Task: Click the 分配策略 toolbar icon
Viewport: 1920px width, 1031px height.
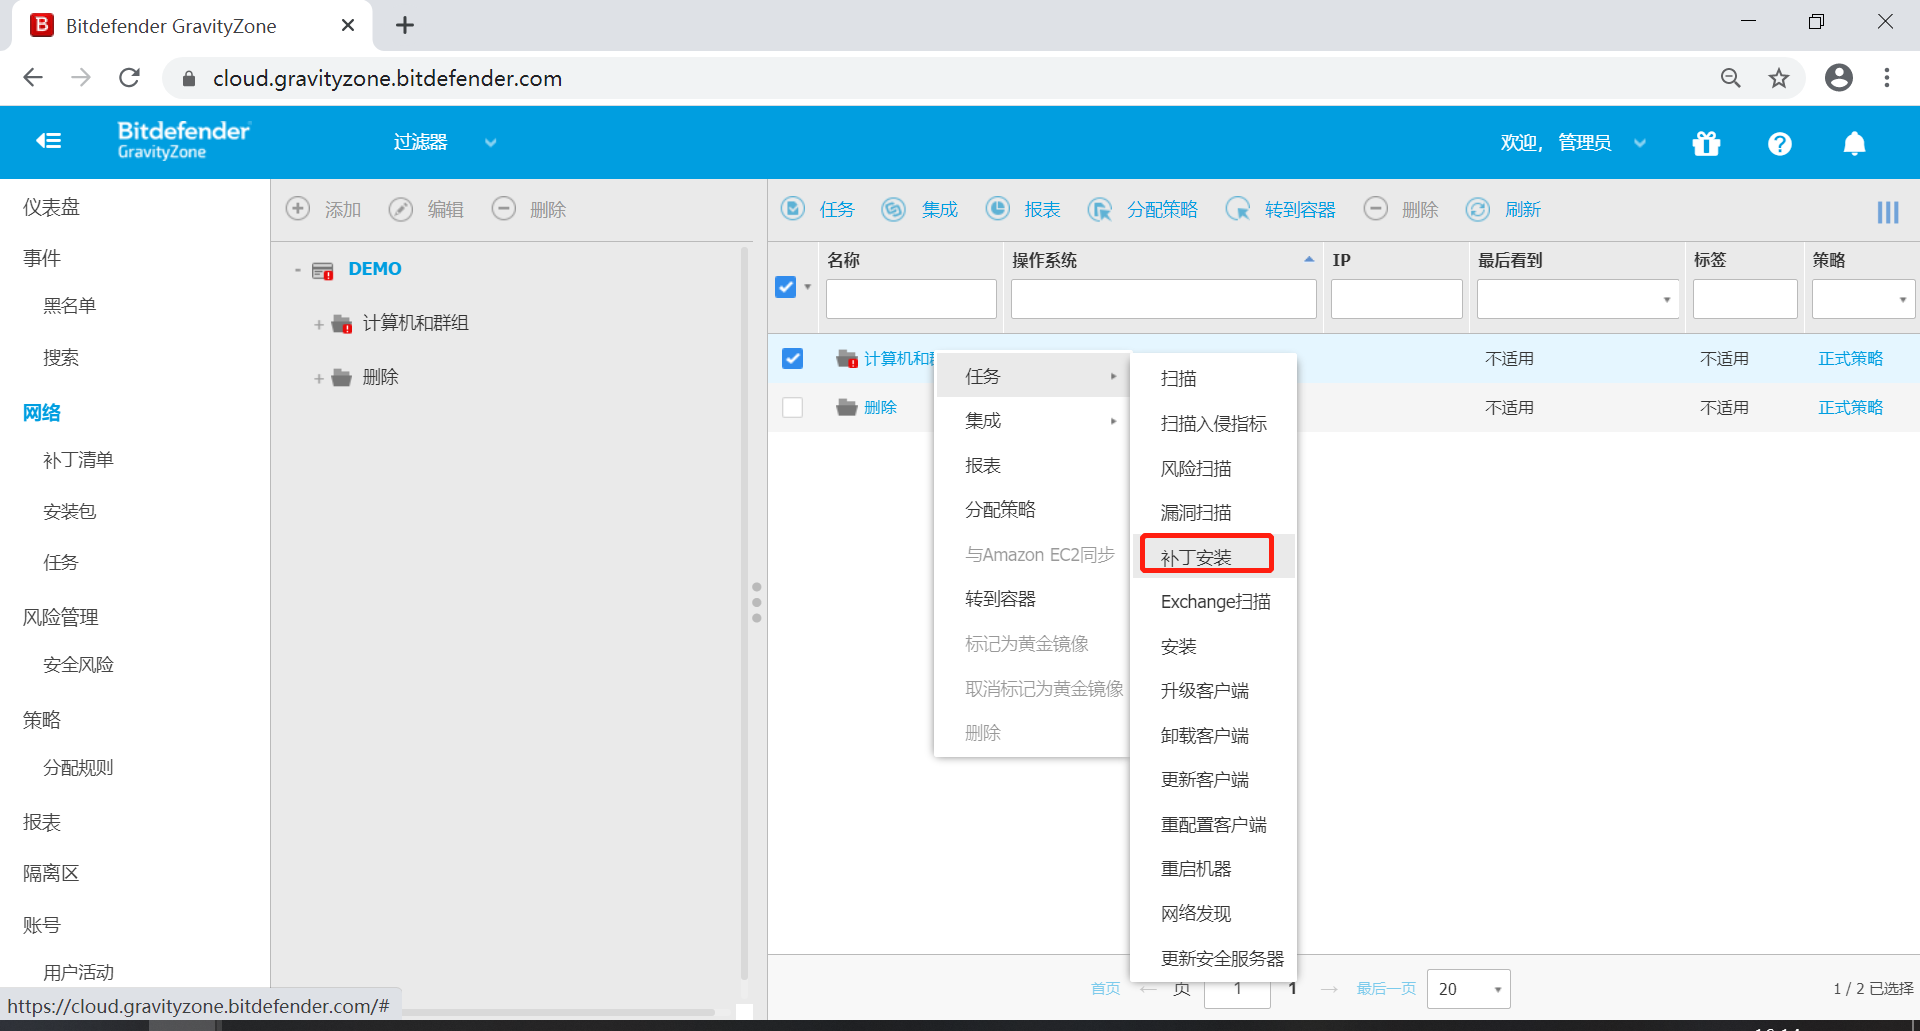Action: 1100,209
